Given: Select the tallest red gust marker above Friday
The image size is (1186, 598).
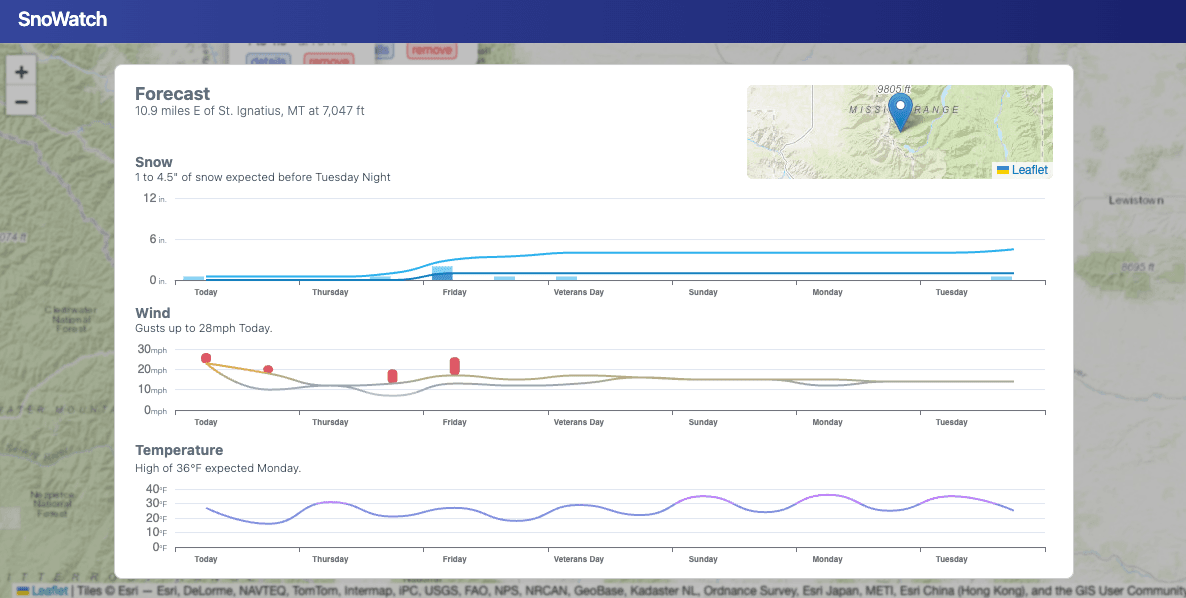Looking at the screenshot, I should click(455, 366).
